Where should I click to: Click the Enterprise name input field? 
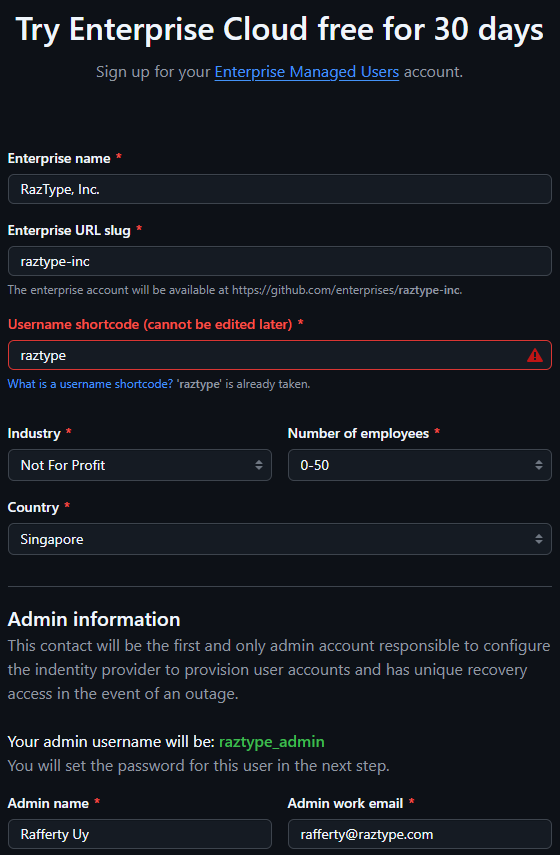pyautogui.click(x=280, y=189)
